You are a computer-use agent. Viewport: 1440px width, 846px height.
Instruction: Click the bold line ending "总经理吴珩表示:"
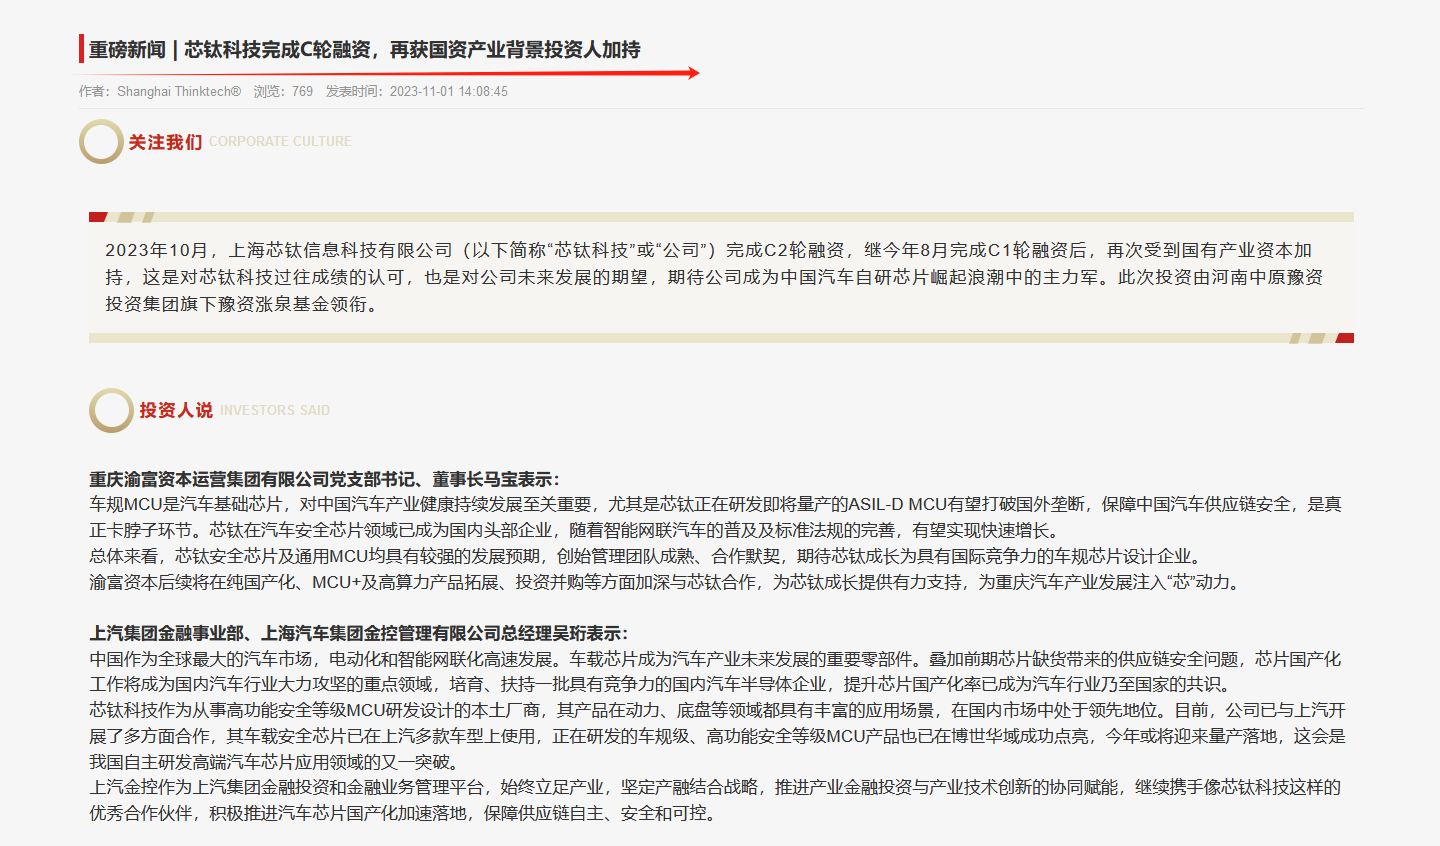[x=359, y=634]
